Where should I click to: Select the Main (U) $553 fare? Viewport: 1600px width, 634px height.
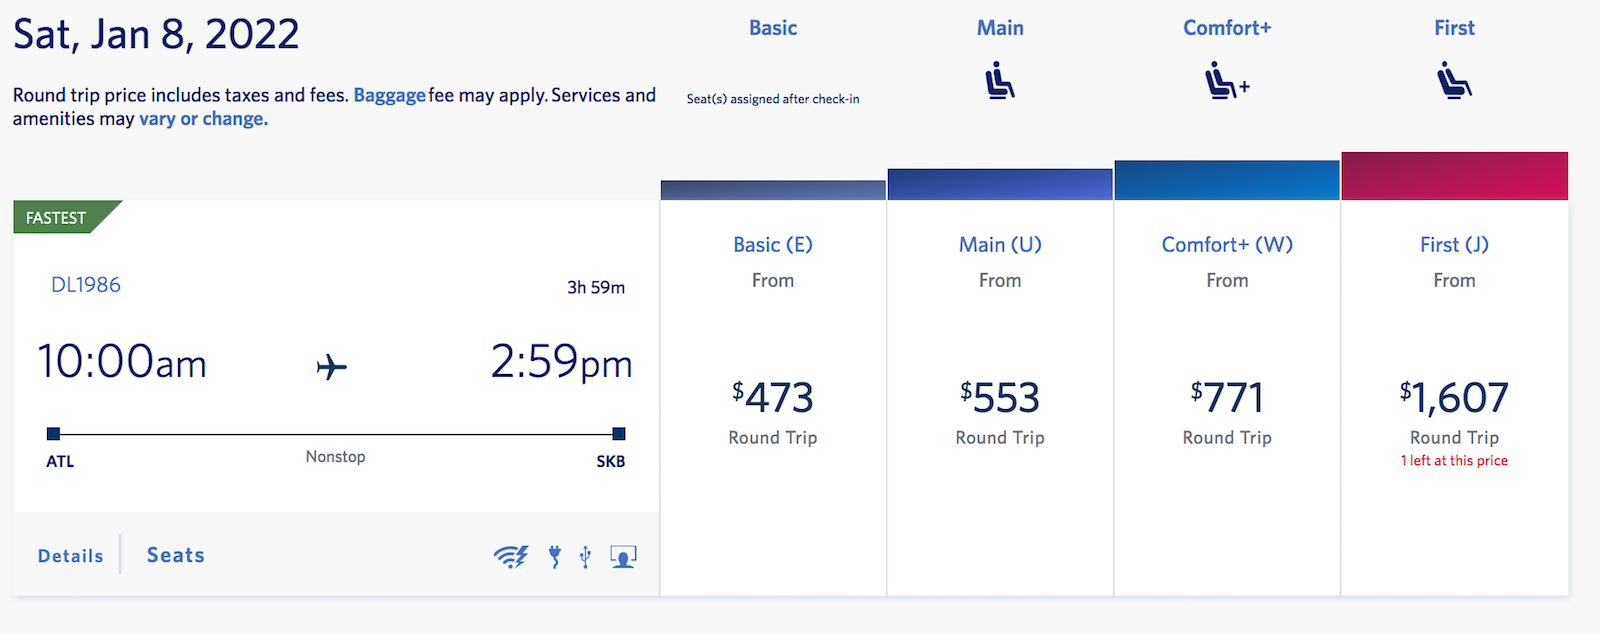click(1000, 398)
